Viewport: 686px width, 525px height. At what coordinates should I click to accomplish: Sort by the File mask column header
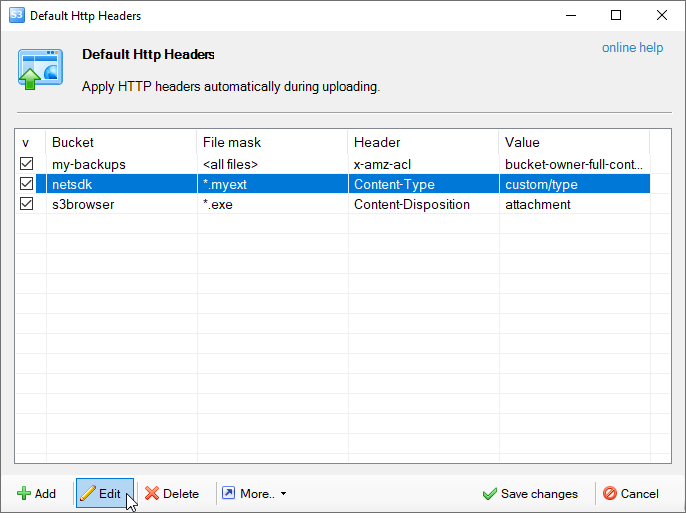coord(272,142)
